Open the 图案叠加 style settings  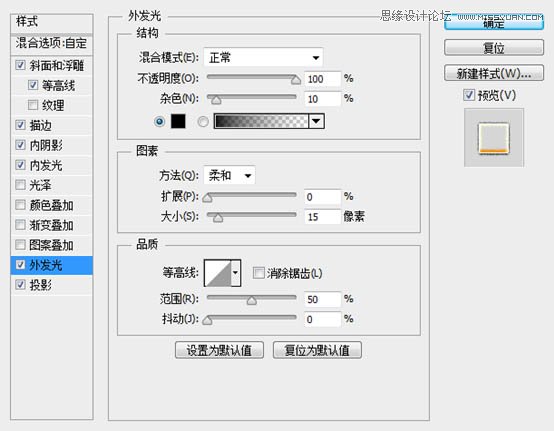coord(52,245)
